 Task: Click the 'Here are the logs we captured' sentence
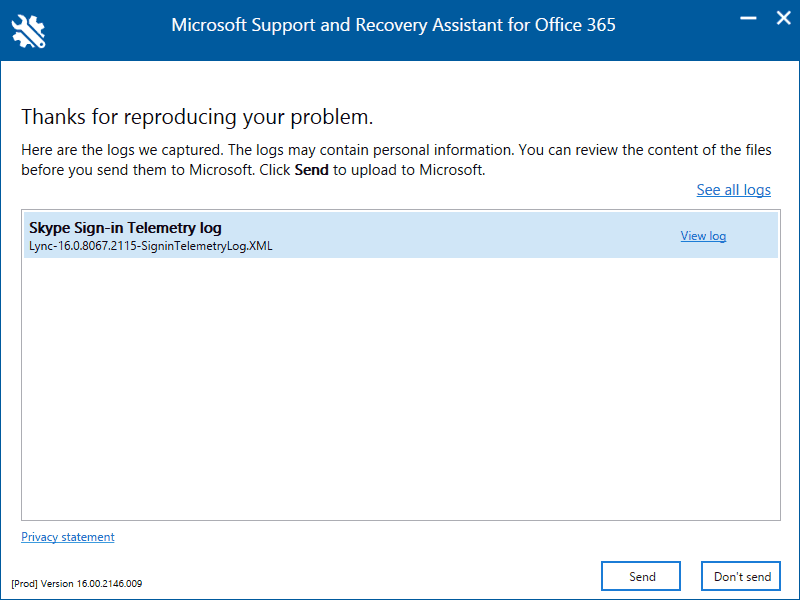[x=122, y=150]
